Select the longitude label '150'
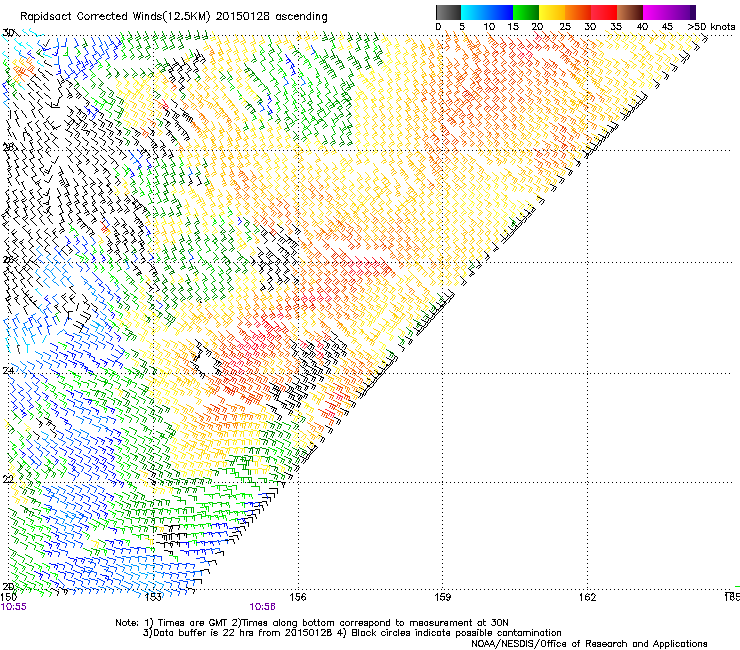The image size is (740, 650). (9, 597)
